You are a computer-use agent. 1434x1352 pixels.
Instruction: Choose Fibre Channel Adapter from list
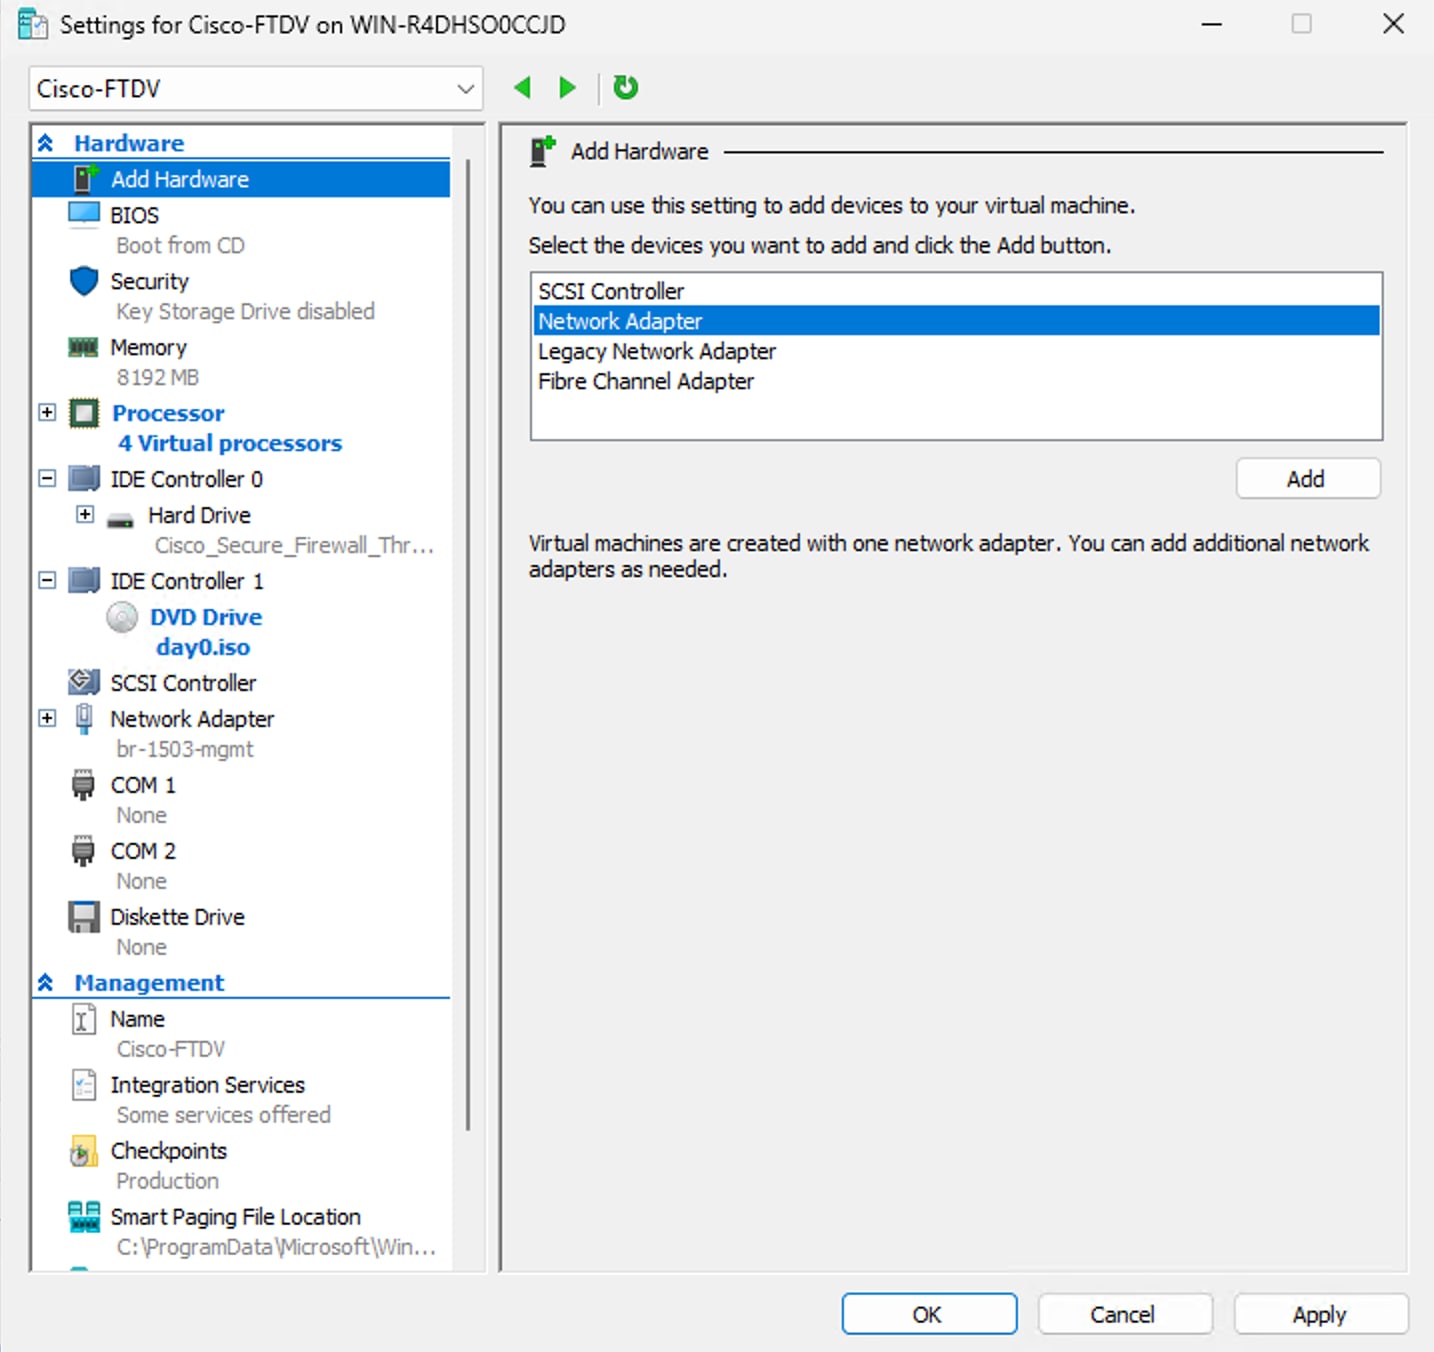click(x=645, y=381)
